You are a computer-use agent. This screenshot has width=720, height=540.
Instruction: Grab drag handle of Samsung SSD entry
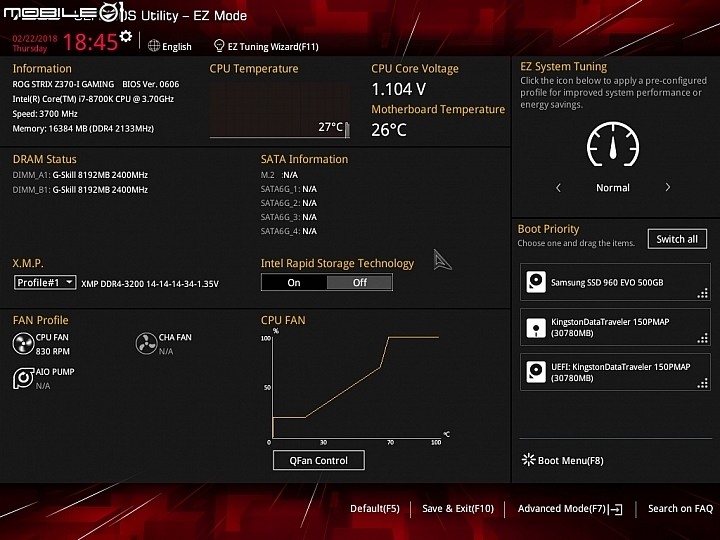(703, 293)
